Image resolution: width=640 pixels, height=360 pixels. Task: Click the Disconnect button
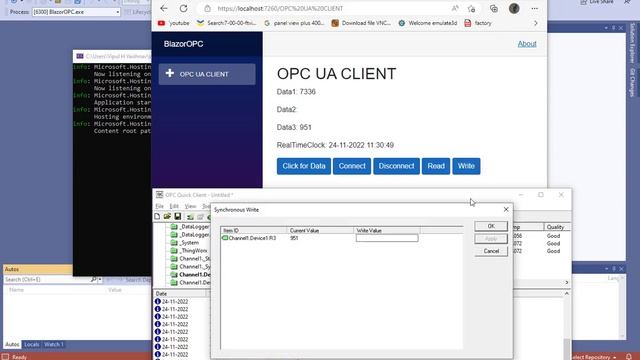click(396, 166)
